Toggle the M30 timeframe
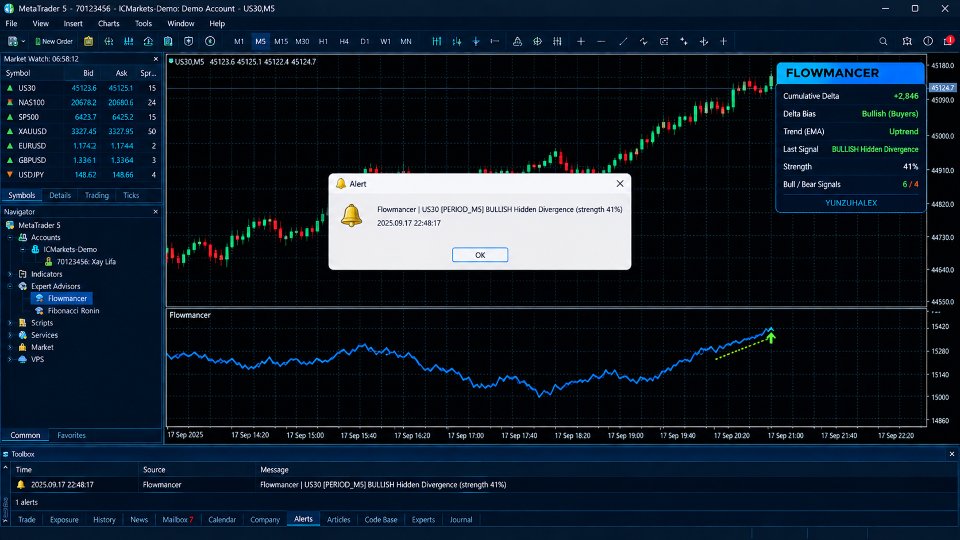The height and width of the screenshot is (540, 960). click(x=302, y=41)
